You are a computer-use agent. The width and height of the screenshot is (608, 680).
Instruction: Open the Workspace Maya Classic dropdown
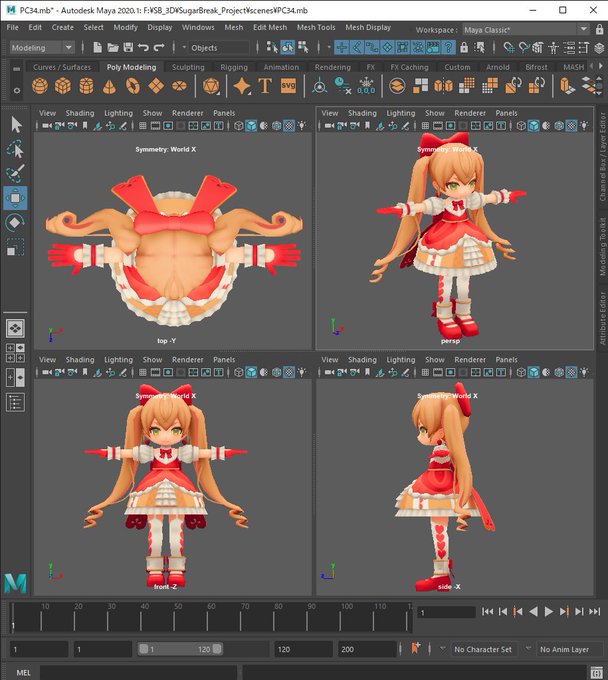click(526, 30)
